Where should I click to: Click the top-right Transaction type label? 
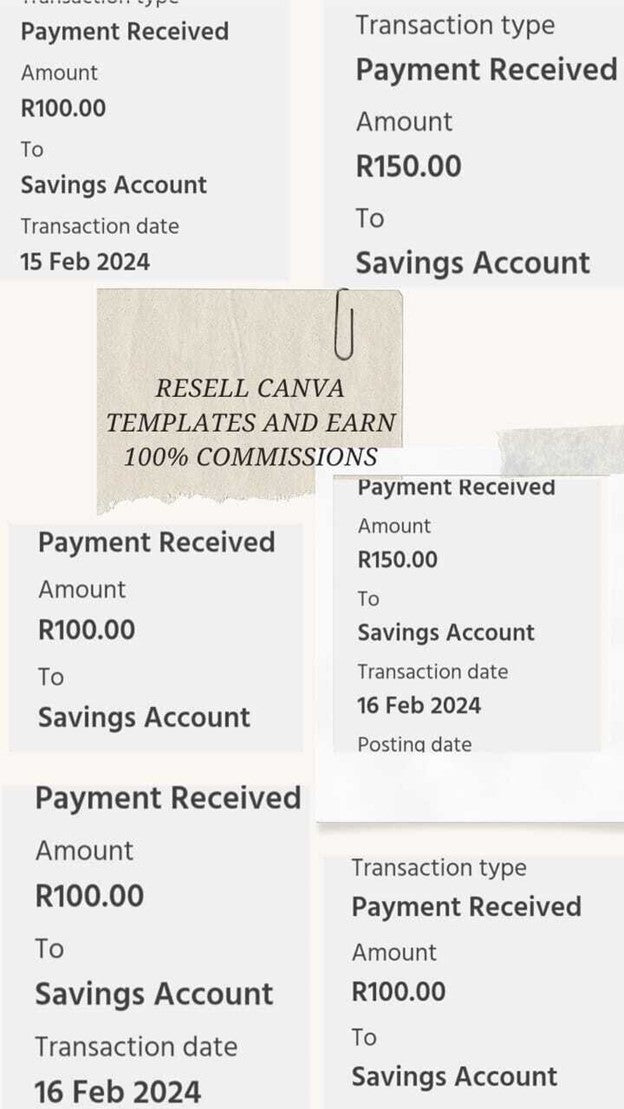click(455, 25)
